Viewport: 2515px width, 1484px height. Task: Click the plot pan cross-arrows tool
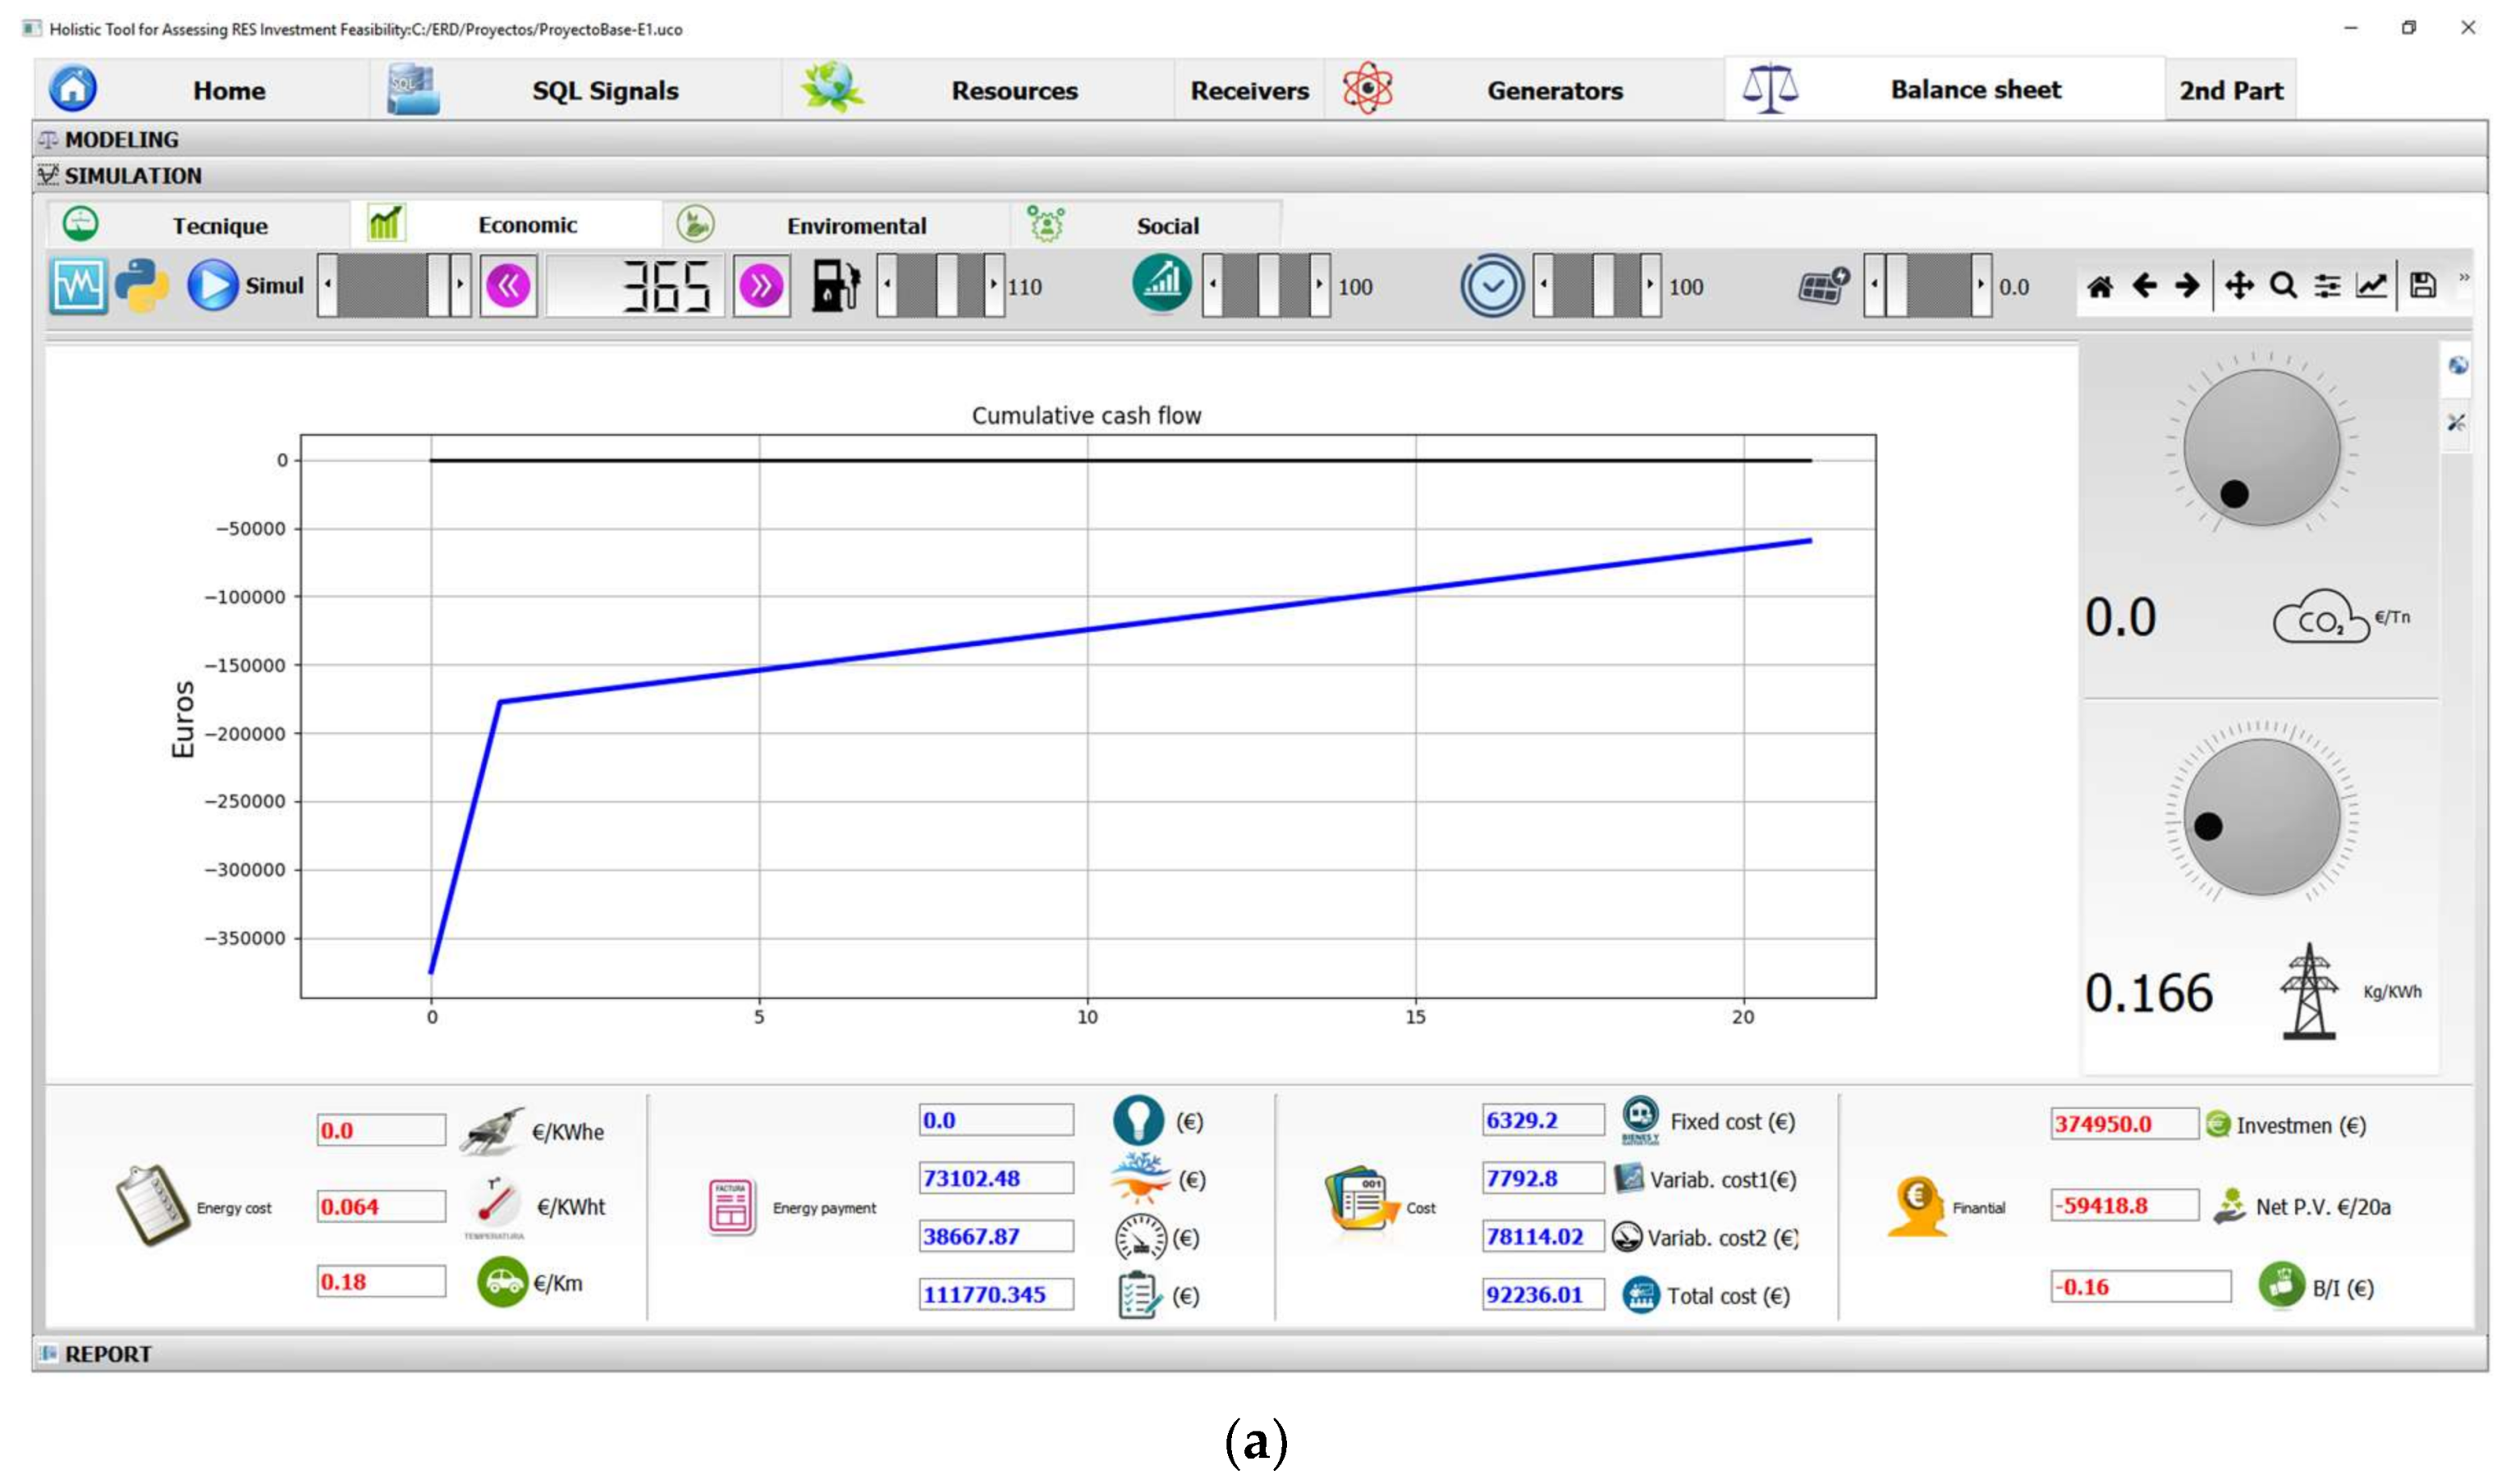pyautogui.click(x=2240, y=286)
